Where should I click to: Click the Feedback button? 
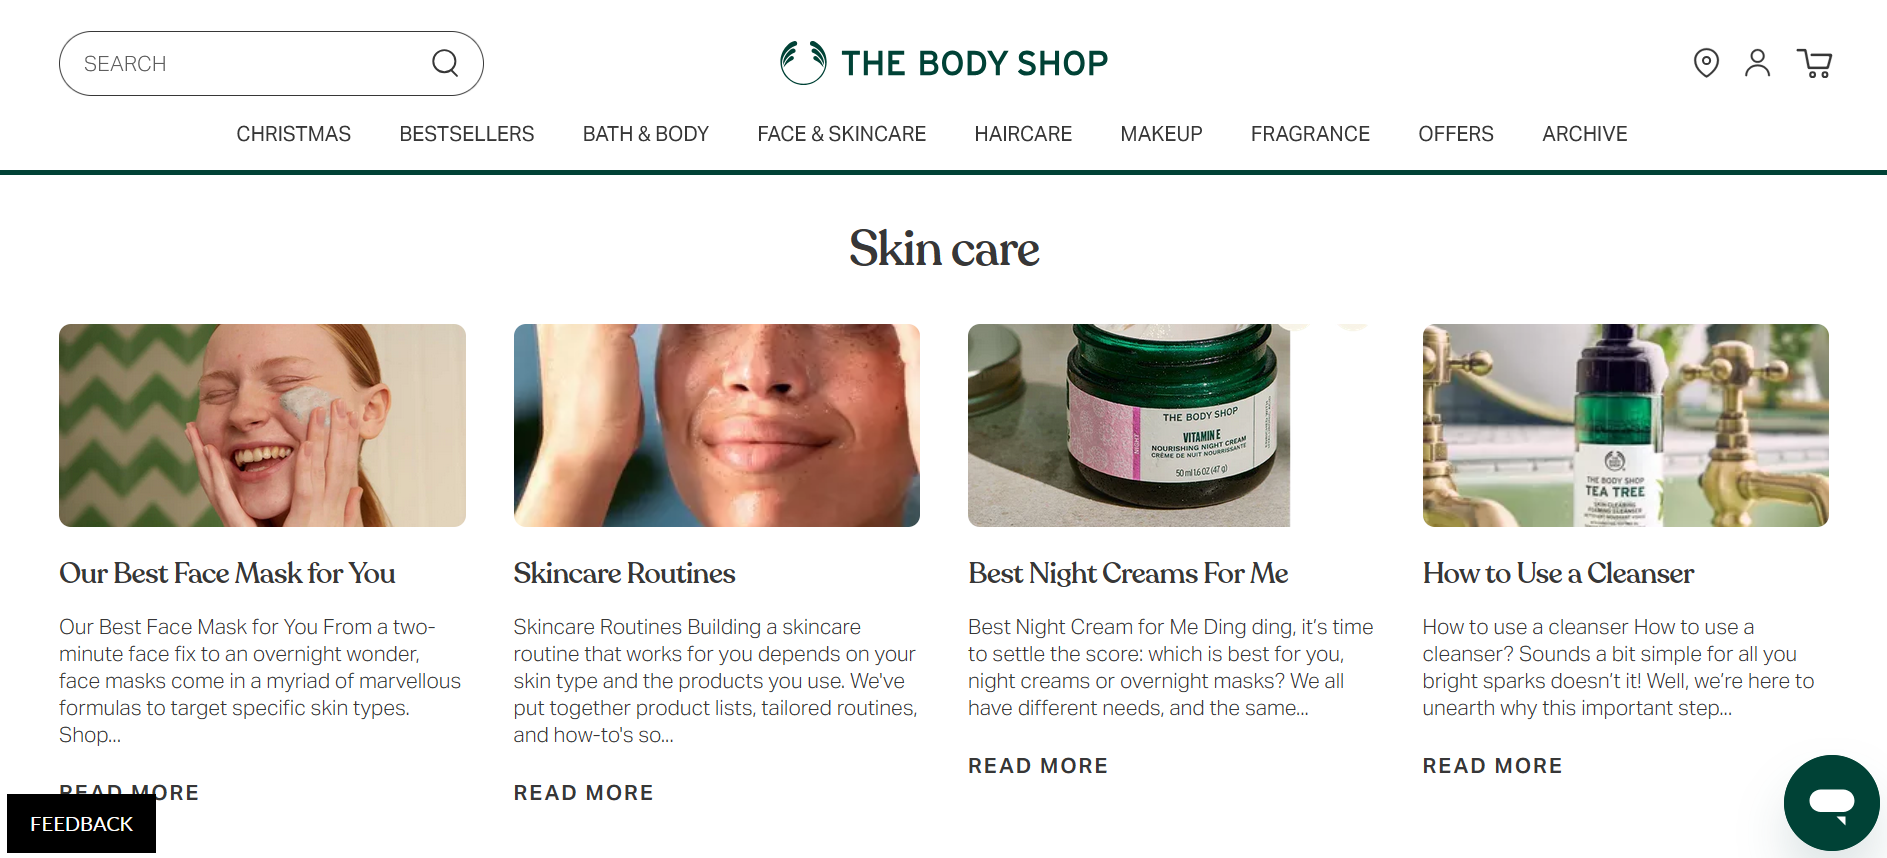click(81, 824)
